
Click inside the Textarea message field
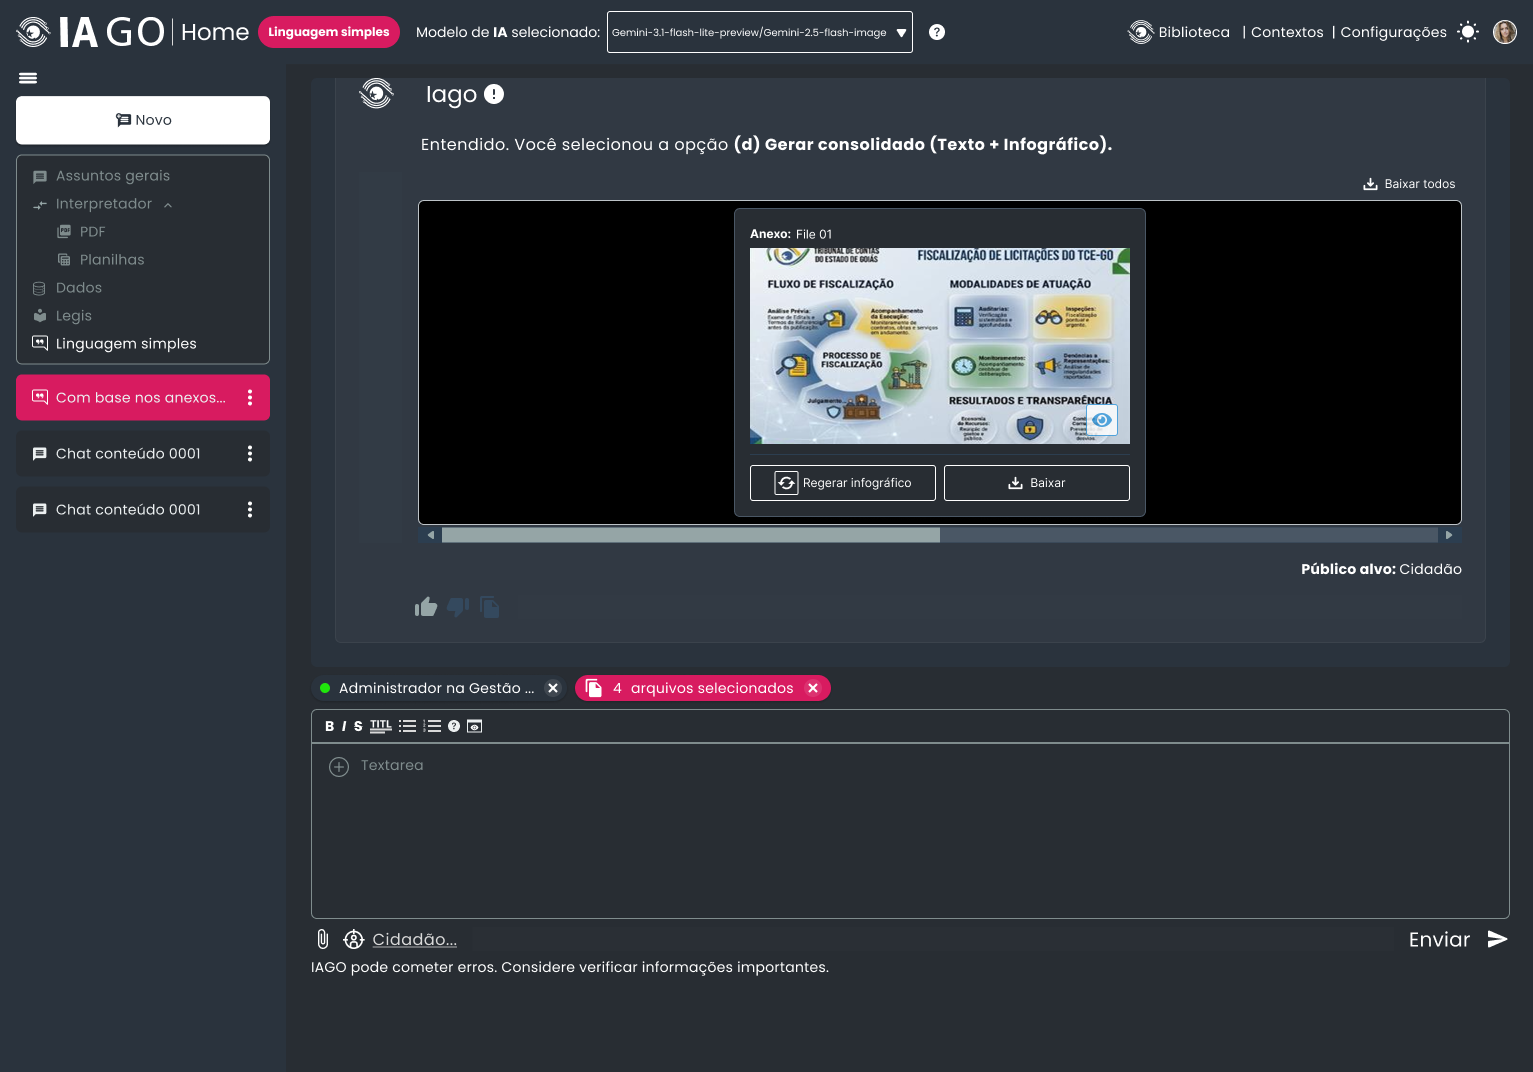[910, 830]
